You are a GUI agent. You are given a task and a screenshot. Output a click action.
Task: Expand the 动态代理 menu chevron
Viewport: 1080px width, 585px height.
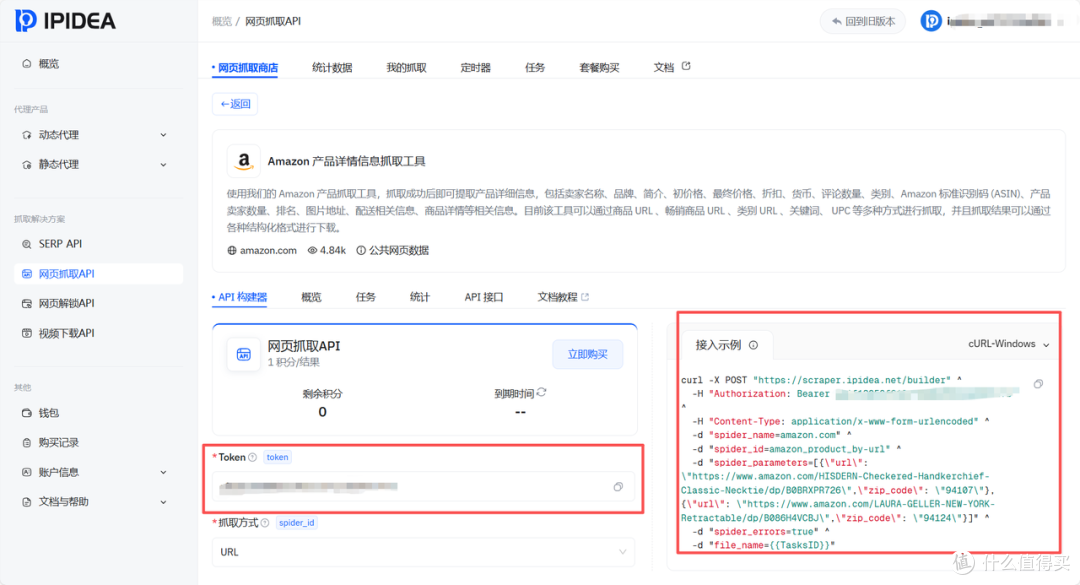[163, 135]
